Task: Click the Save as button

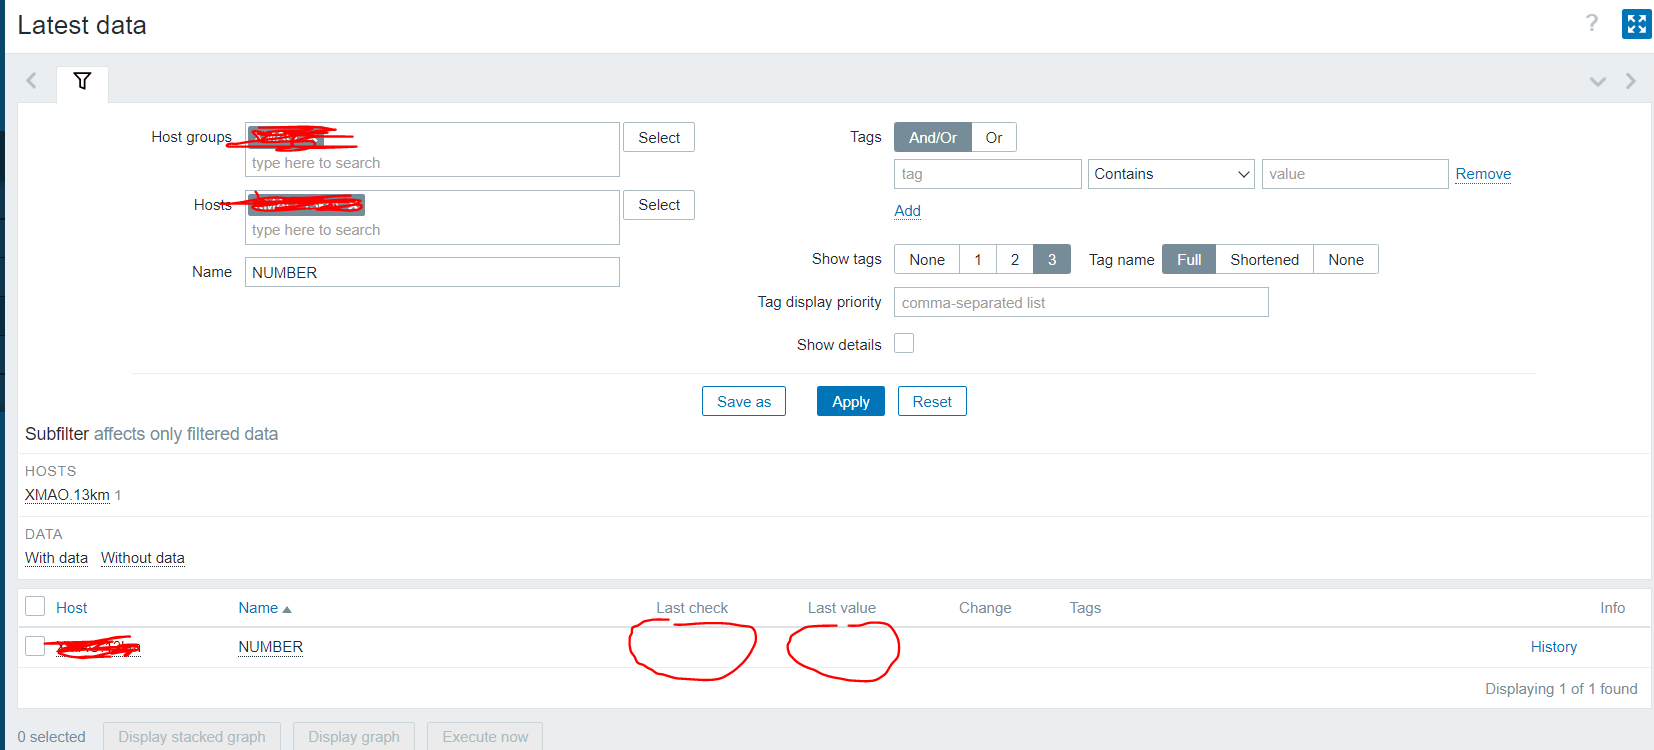Action: [744, 402]
